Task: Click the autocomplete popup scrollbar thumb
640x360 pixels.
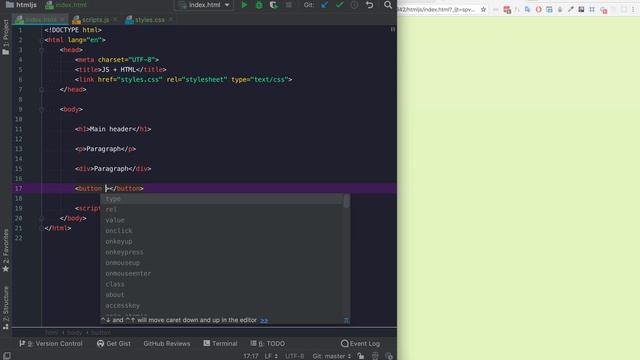Action: coord(347,201)
